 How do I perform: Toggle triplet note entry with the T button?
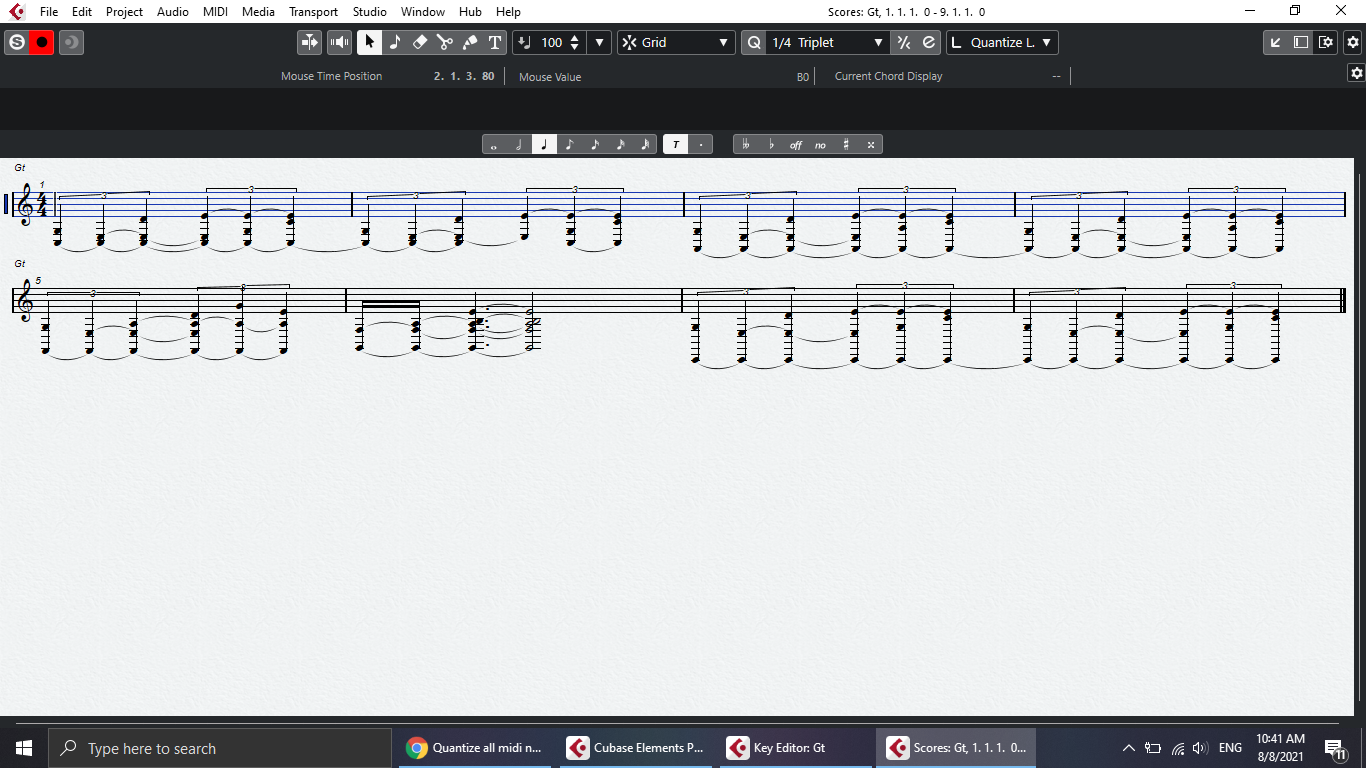tap(675, 144)
